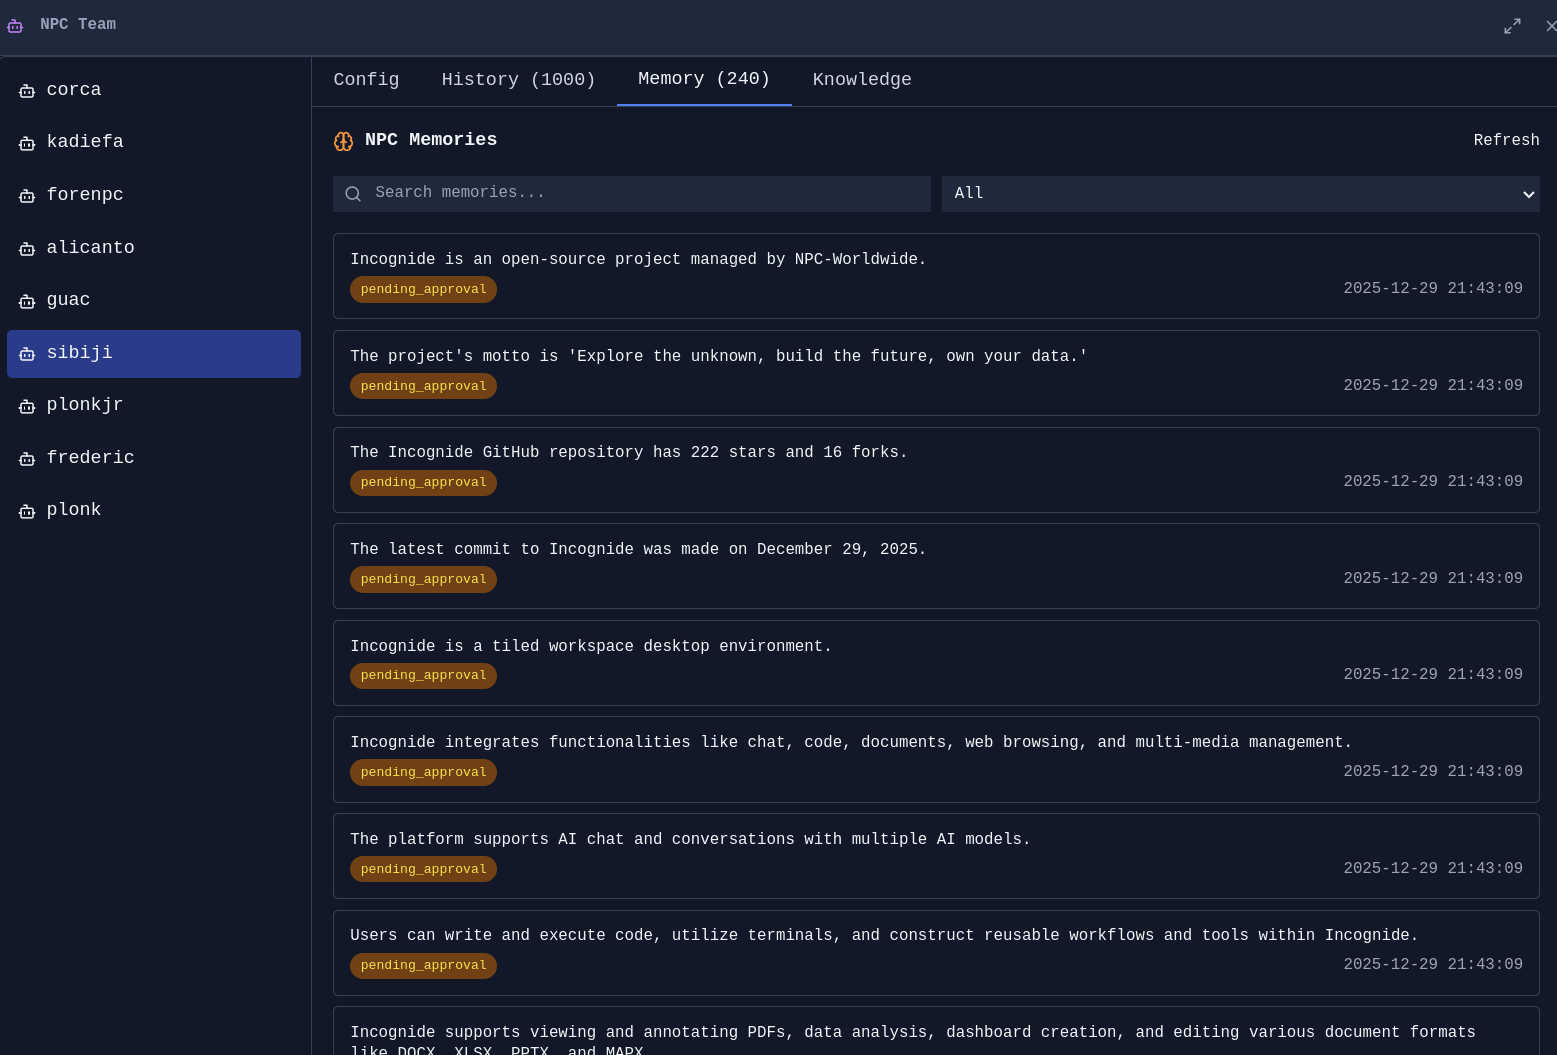Click the robot icon beside frederic
Viewport: 1557px width, 1055px height.
pos(27,459)
